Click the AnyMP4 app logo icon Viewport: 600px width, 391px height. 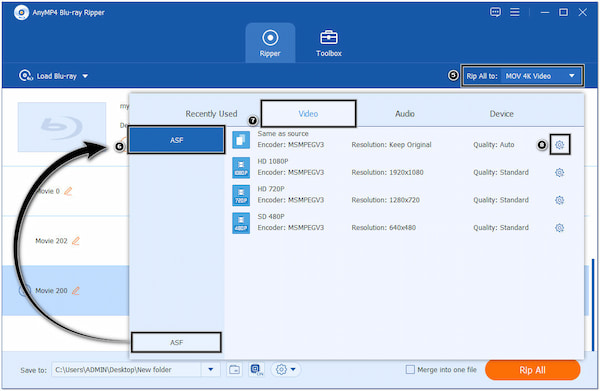pos(21,12)
